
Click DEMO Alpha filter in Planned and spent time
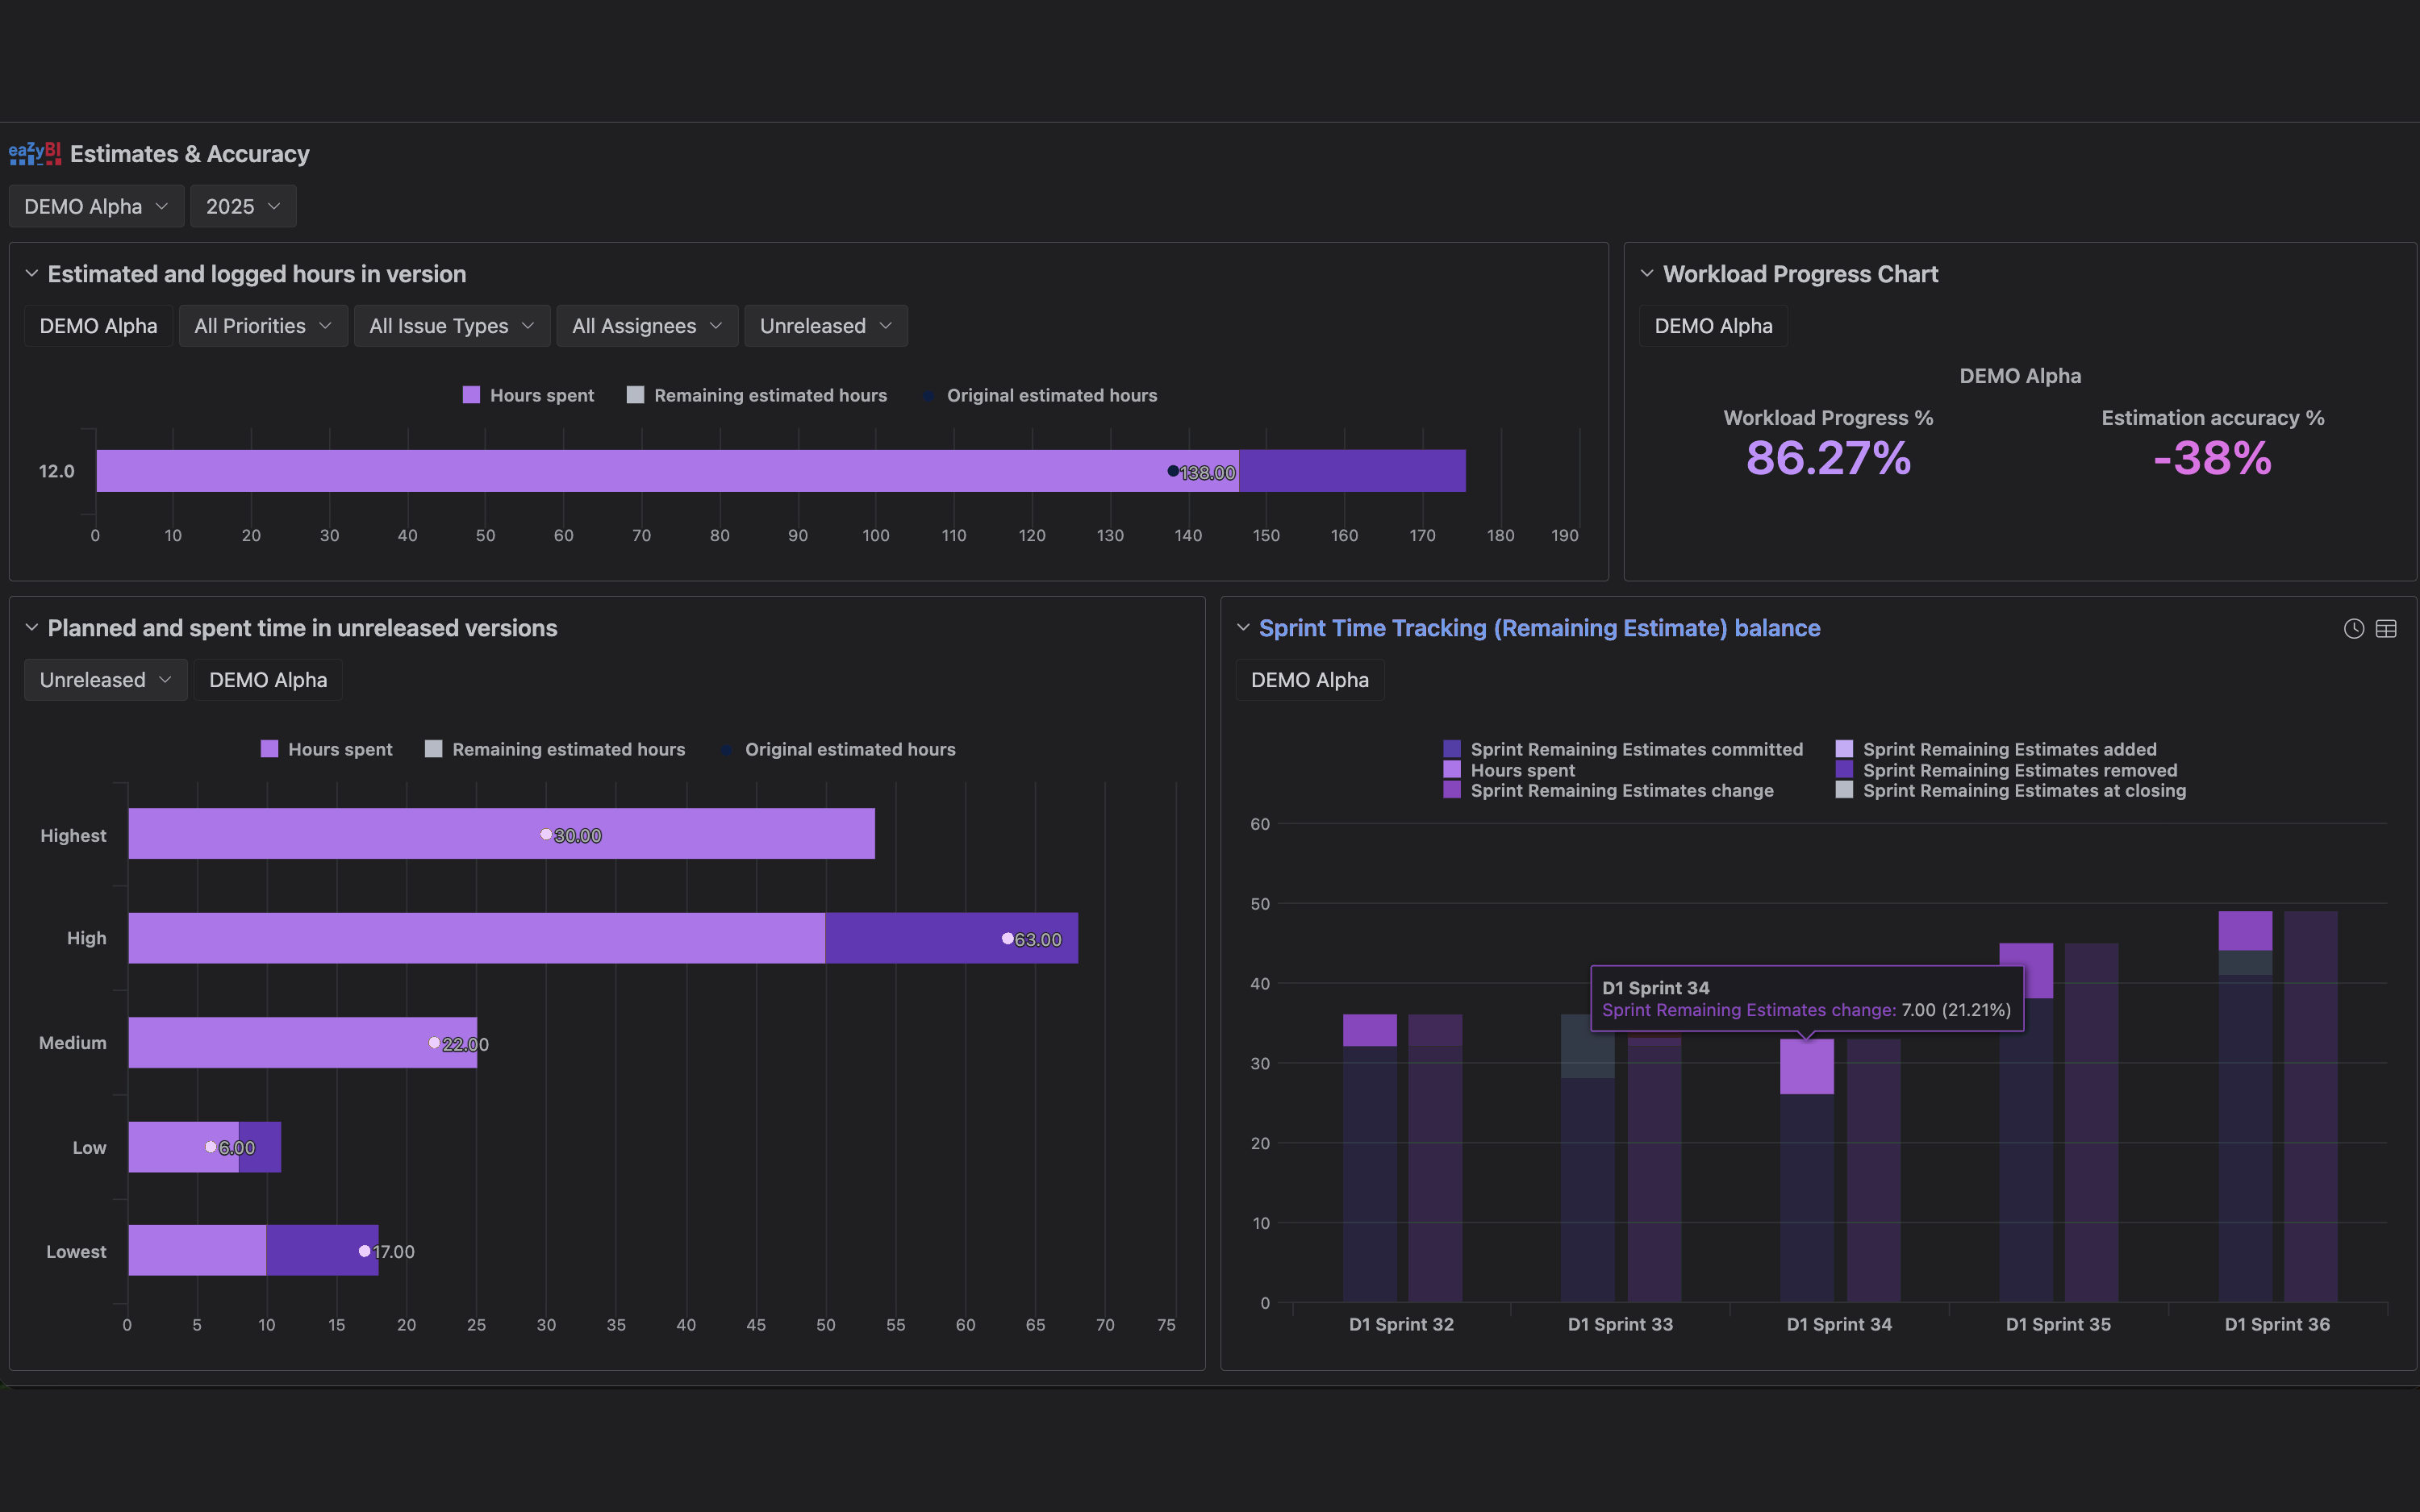[x=268, y=680]
